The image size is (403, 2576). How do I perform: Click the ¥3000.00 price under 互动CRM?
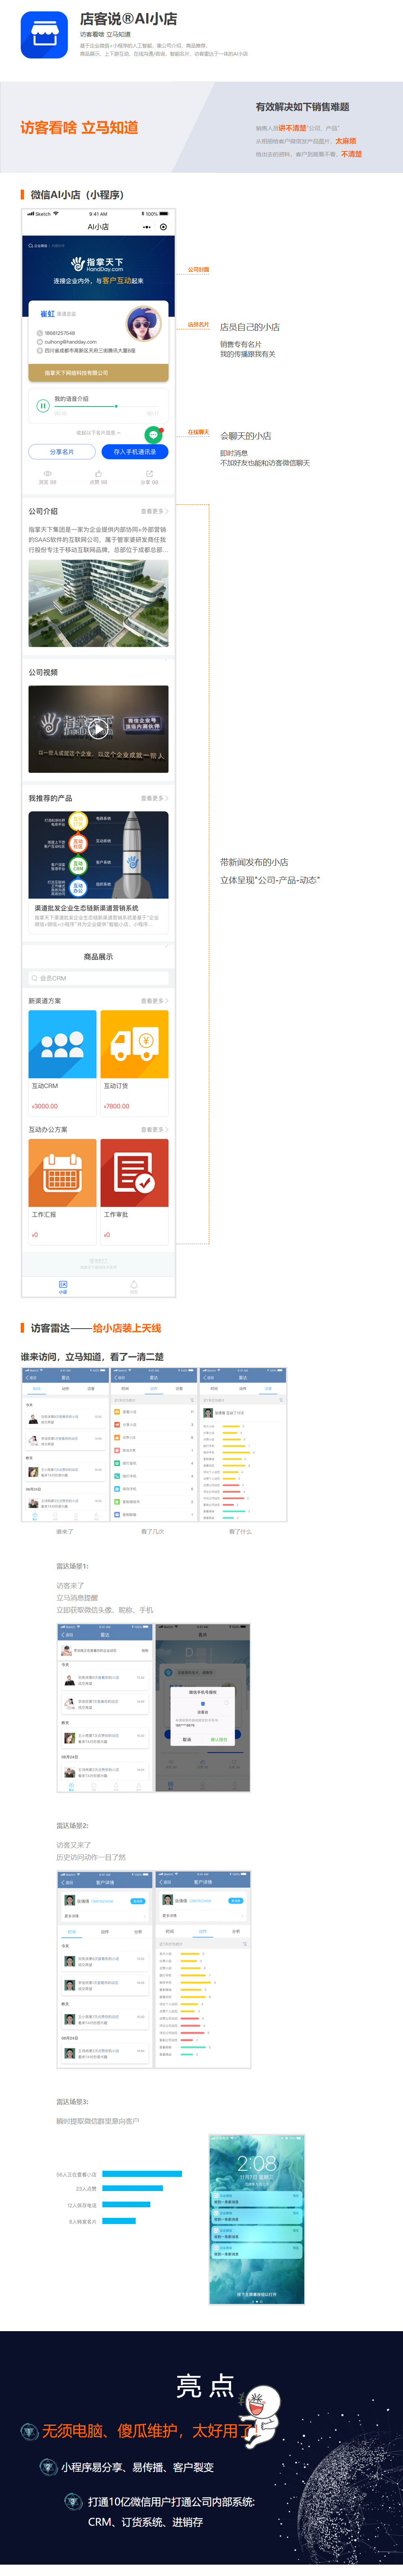(x=45, y=1106)
